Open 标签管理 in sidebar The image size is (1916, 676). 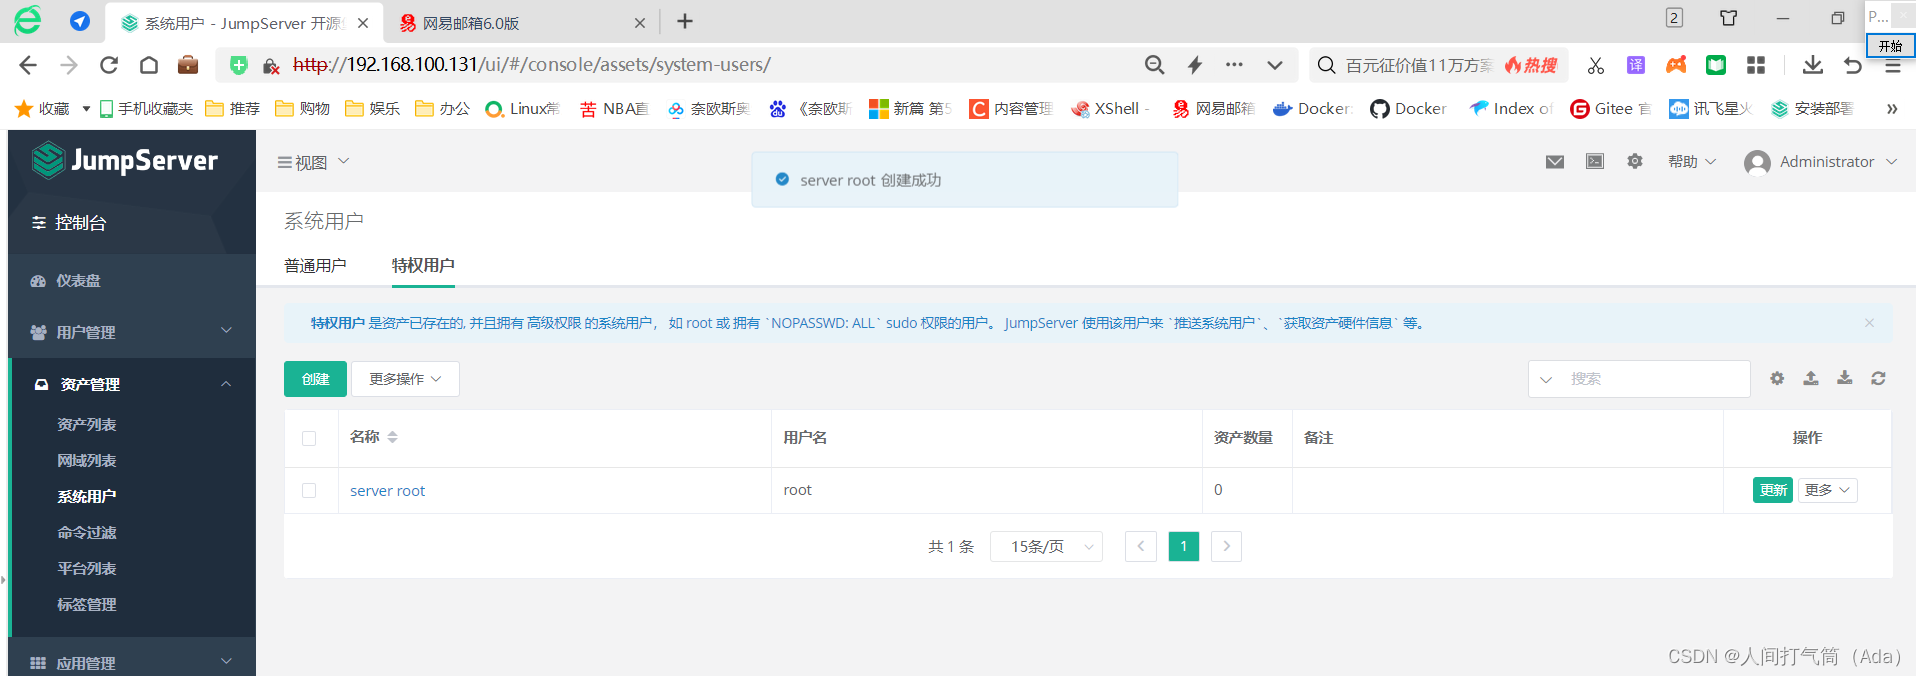coord(87,604)
